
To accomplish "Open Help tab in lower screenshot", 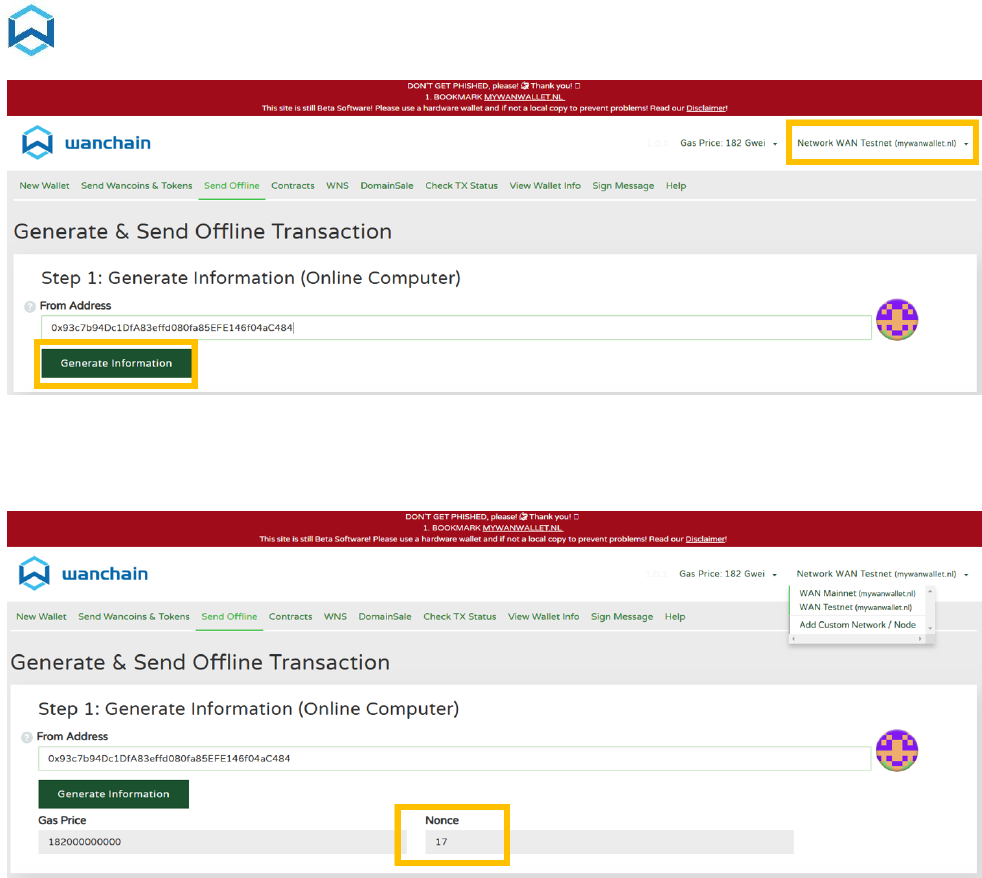I will 674,617.
